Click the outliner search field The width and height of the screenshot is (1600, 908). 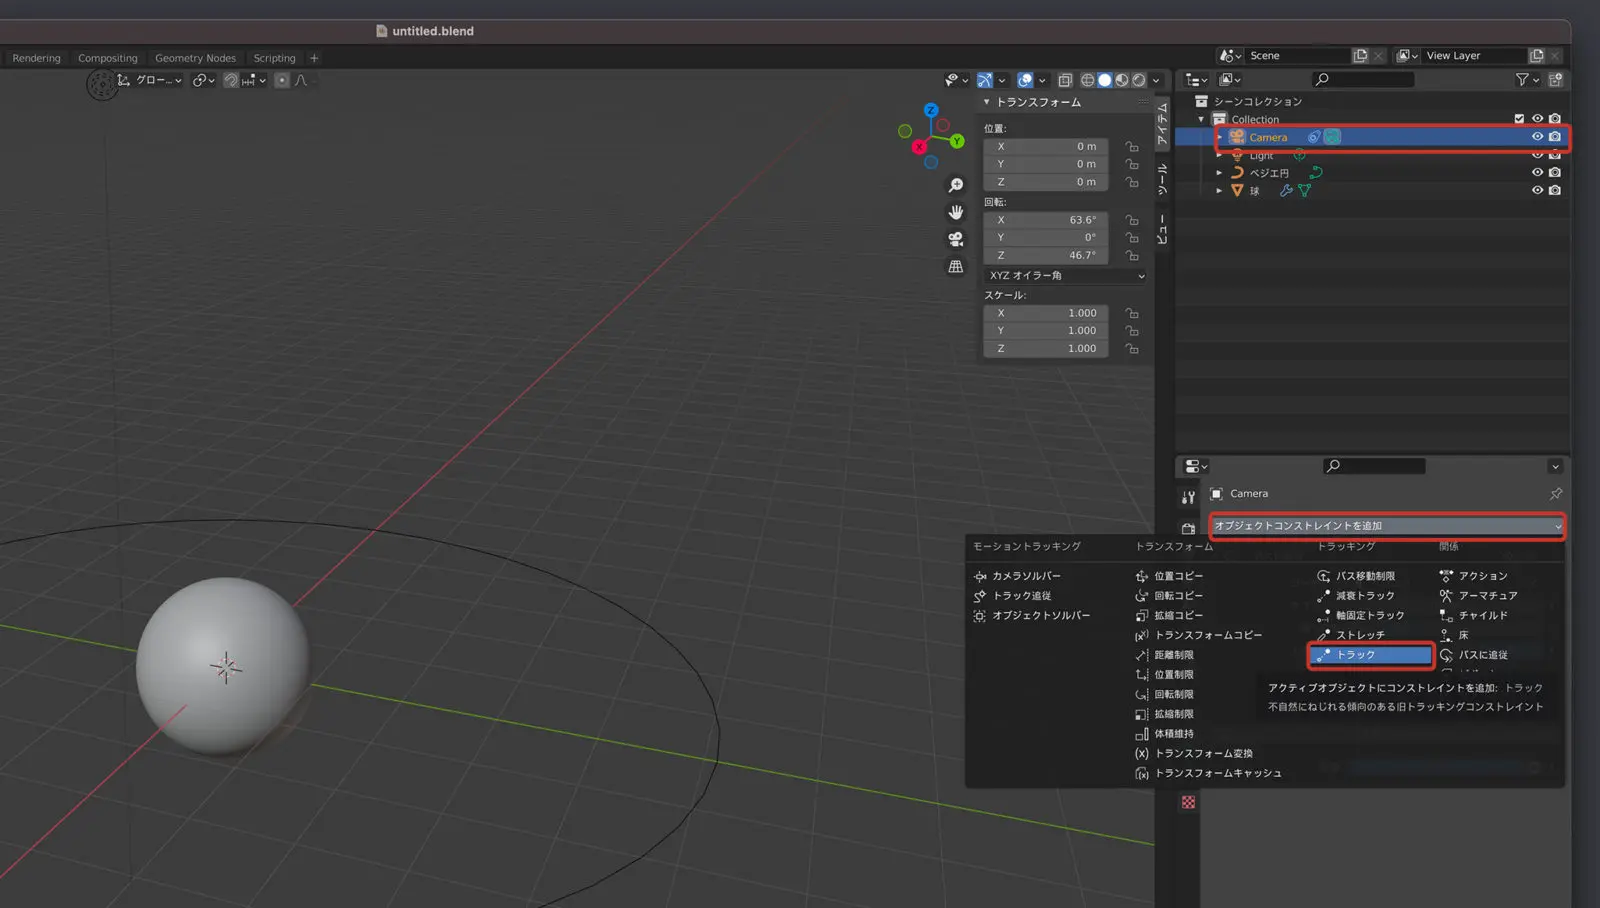1363,79
